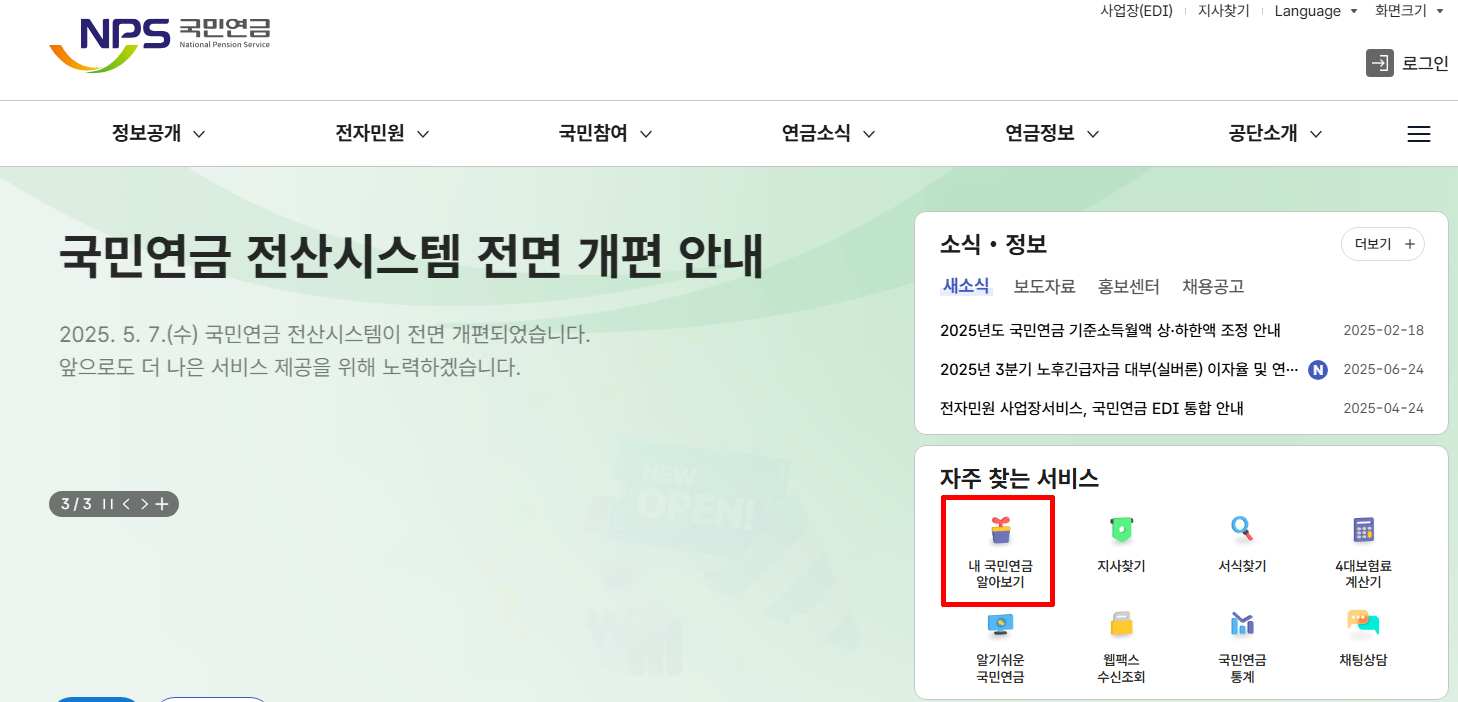Open 전자민원 사업장서비스 EDI 통합 안내 notice
The image size is (1458, 702).
[x=1092, y=408]
